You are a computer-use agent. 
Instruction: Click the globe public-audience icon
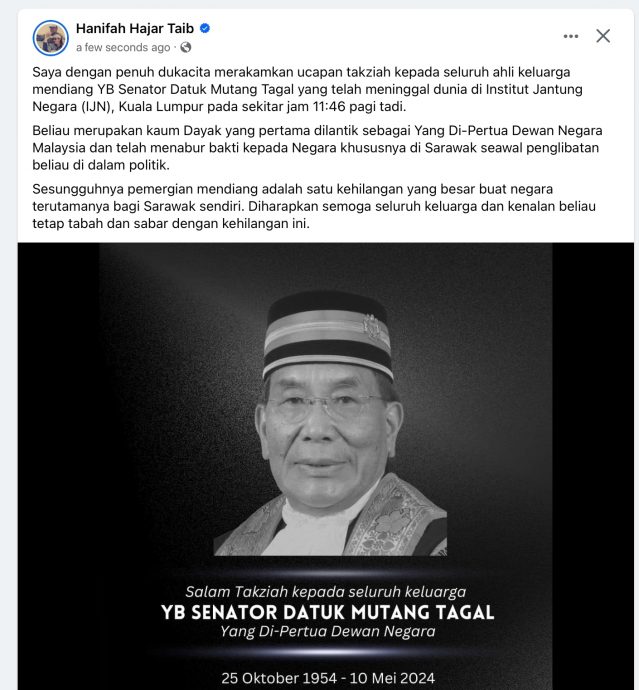tap(186, 47)
